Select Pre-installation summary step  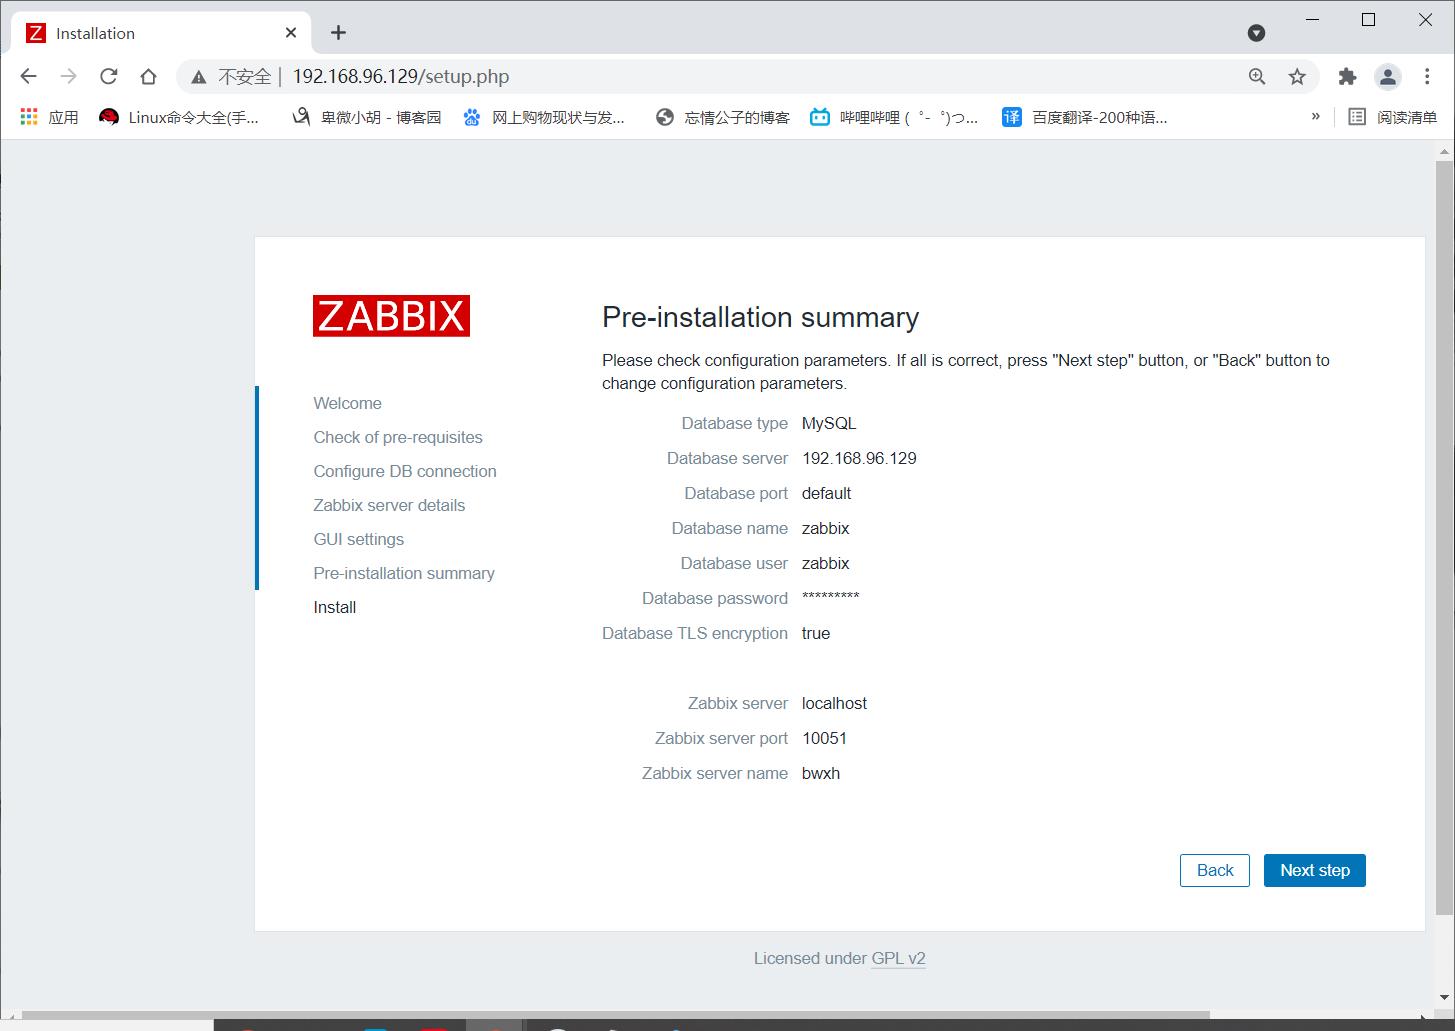coord(404,573)
